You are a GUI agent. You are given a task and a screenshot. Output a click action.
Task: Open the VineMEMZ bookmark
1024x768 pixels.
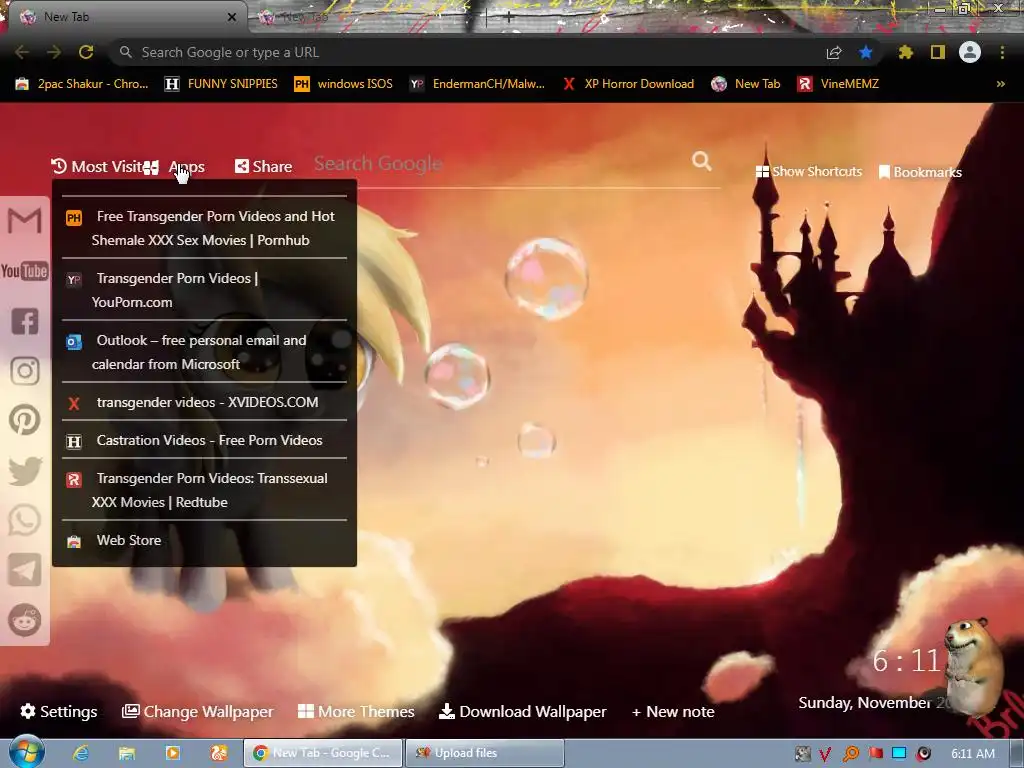pos(838,84)
